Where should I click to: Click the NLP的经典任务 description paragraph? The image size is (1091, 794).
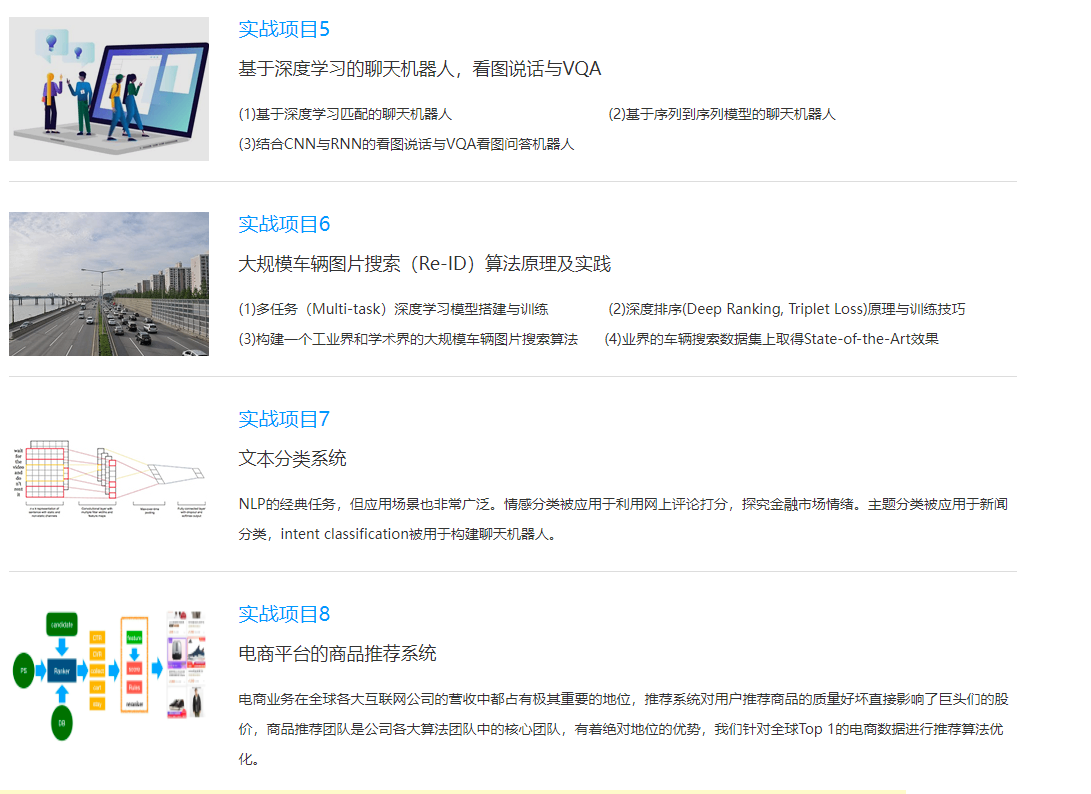622,518
